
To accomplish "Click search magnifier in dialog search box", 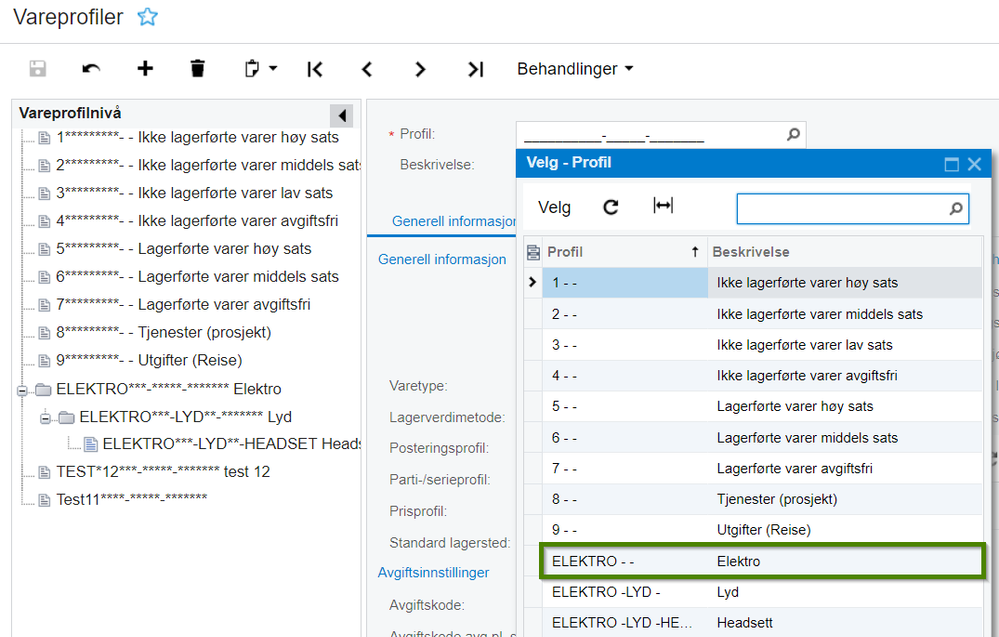I will [956, 208].
